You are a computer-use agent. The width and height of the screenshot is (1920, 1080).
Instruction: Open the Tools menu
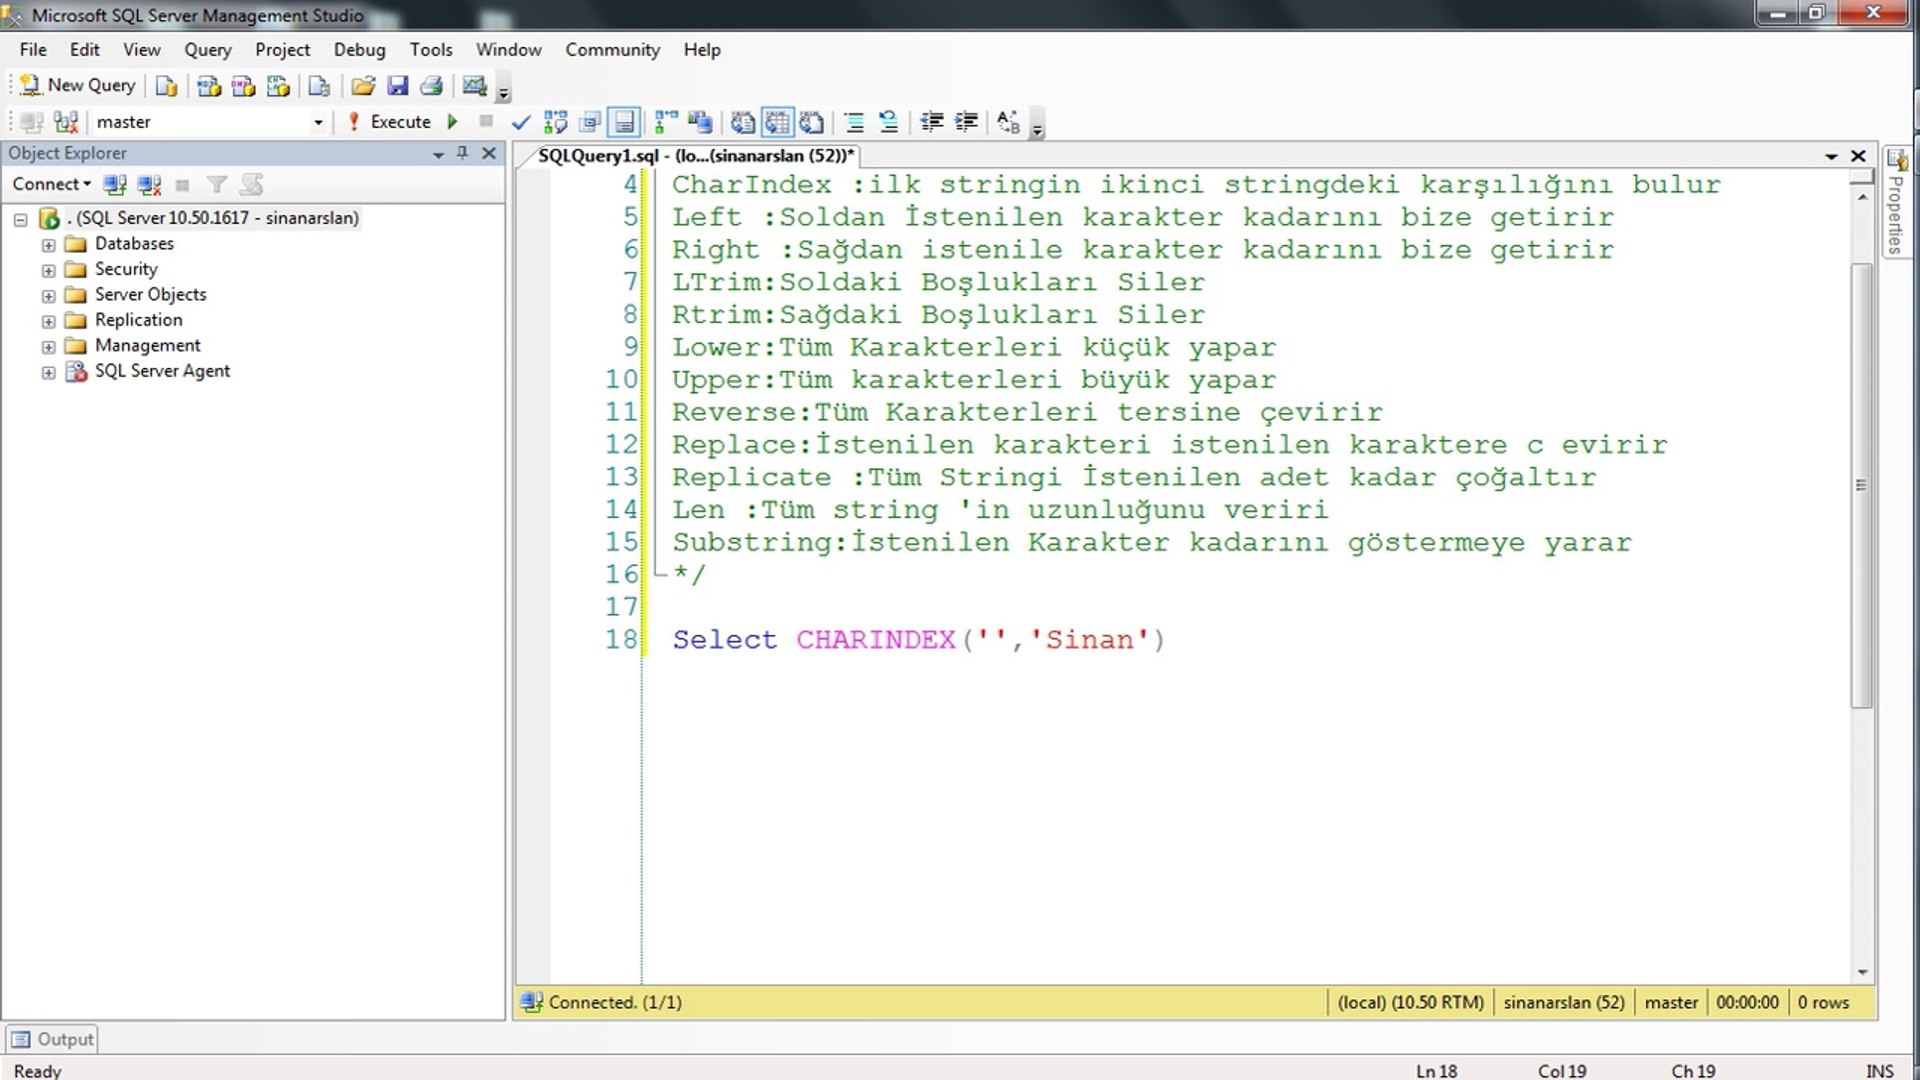pos(431,50)
